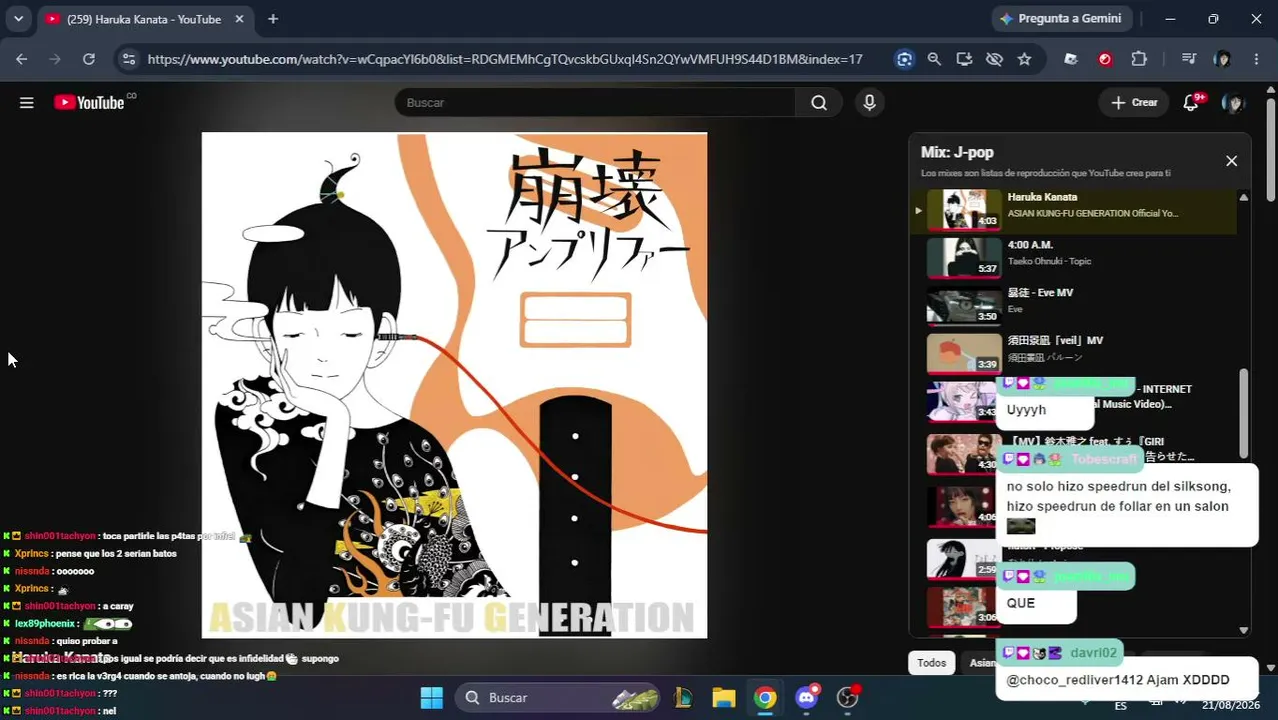Click the Tobescraft chat username
The image size is (1278, 720).
pos(1104,459)
